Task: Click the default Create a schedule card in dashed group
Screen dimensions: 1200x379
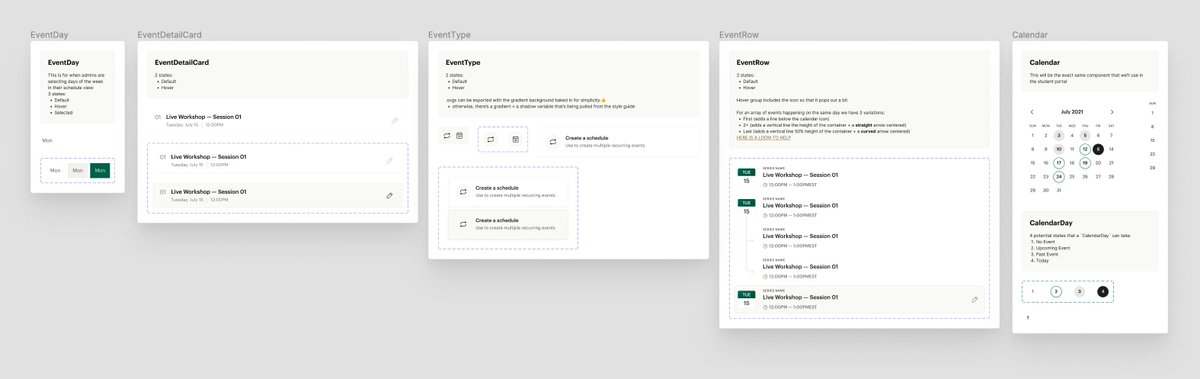Action: (x=508, y=192)
